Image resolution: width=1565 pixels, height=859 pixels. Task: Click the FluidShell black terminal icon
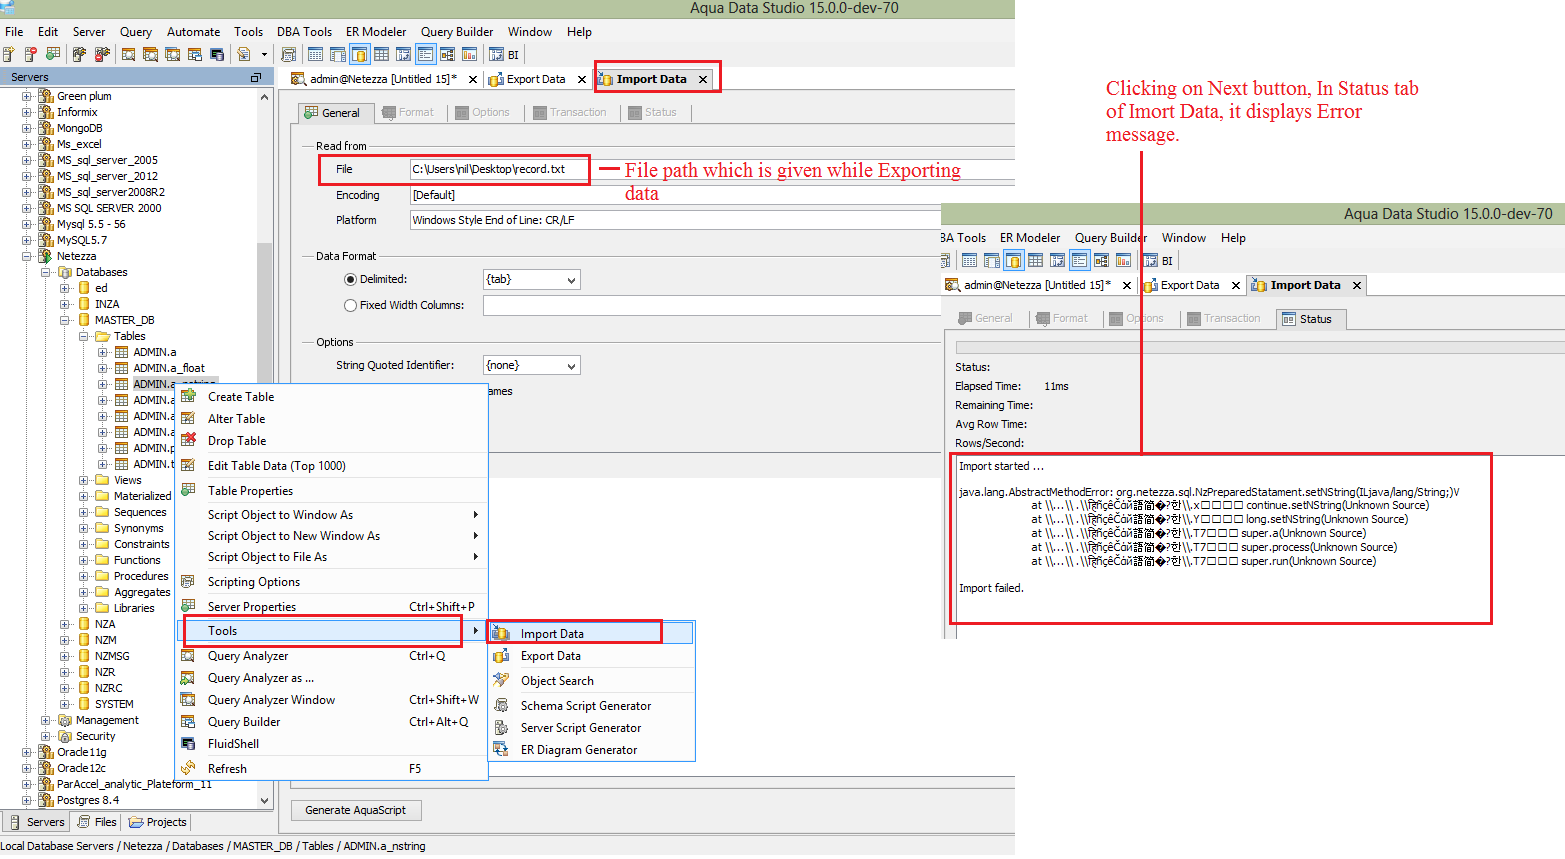point(188,743)
